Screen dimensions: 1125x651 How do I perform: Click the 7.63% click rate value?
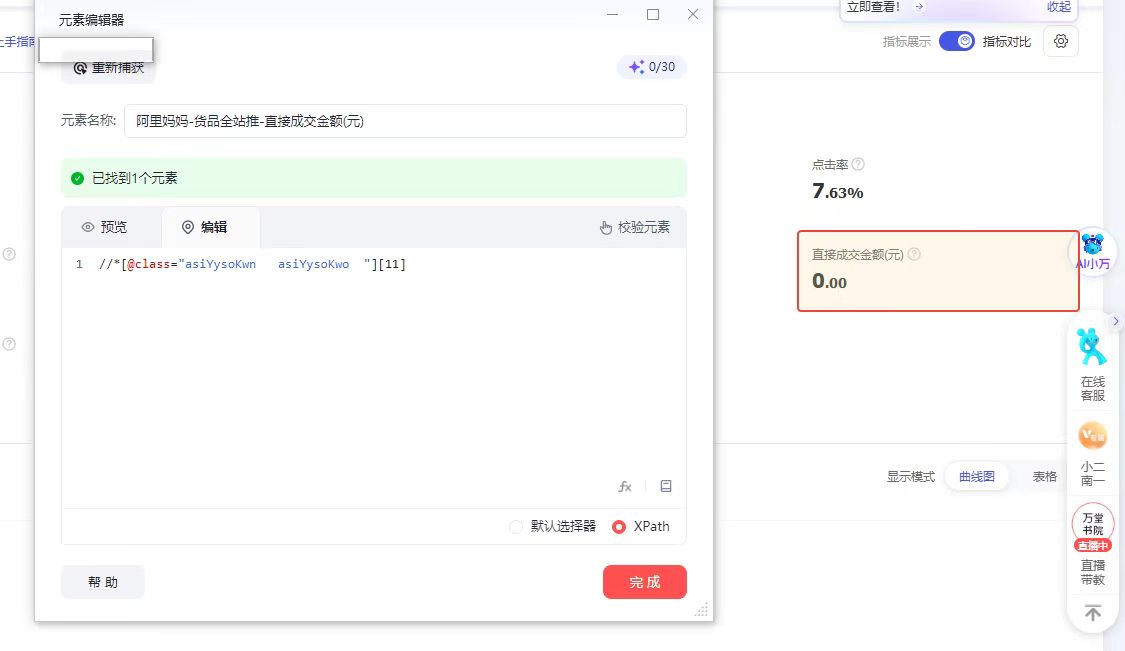[x=837, y=191]
